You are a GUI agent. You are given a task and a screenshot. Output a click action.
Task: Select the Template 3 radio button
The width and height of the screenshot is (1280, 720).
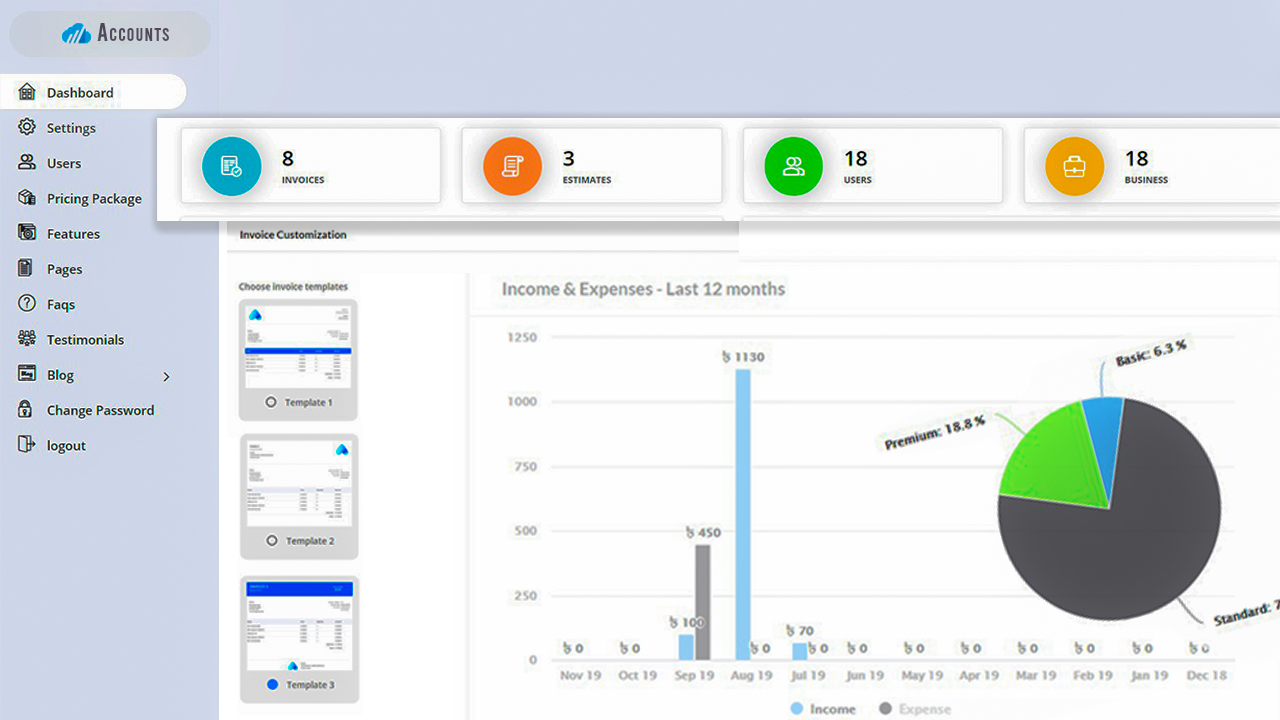(x=271, y=685)
